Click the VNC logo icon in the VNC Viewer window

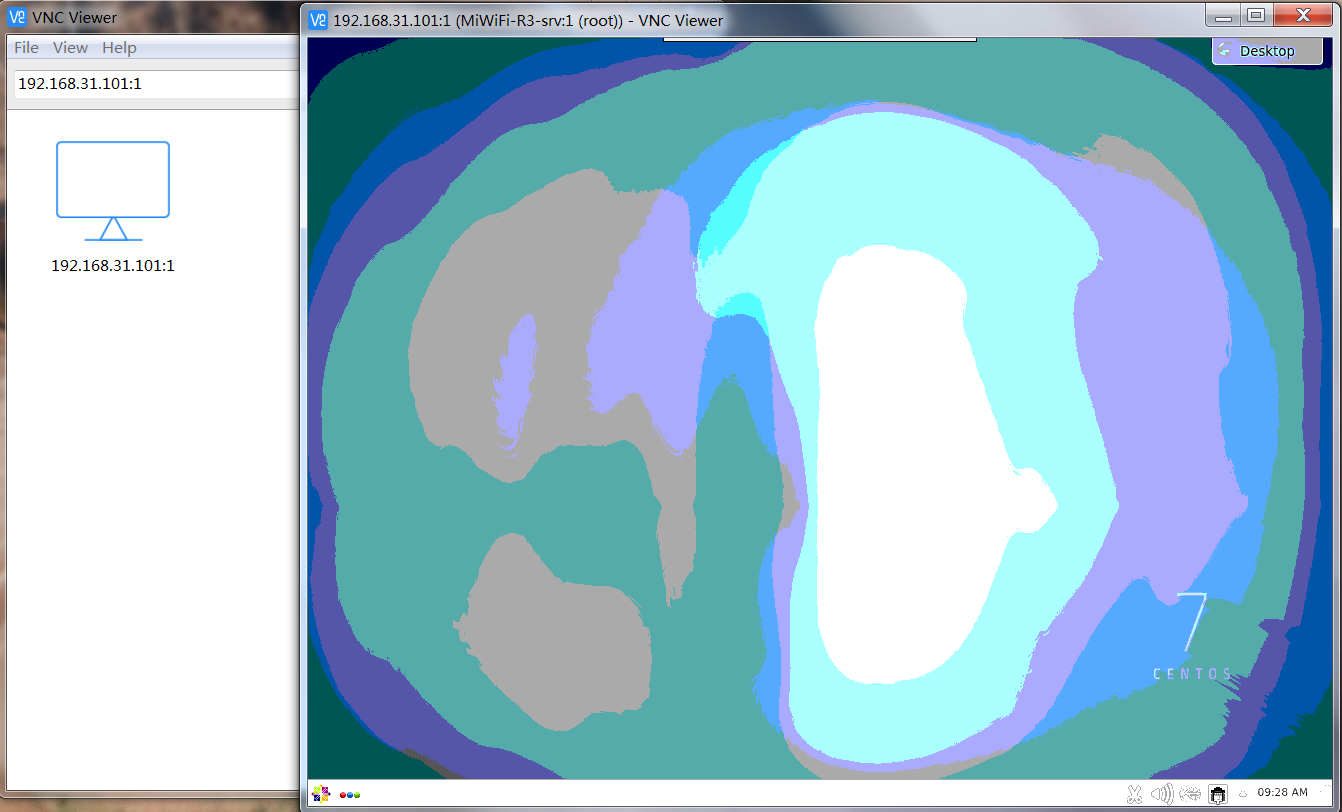[17, 17]
